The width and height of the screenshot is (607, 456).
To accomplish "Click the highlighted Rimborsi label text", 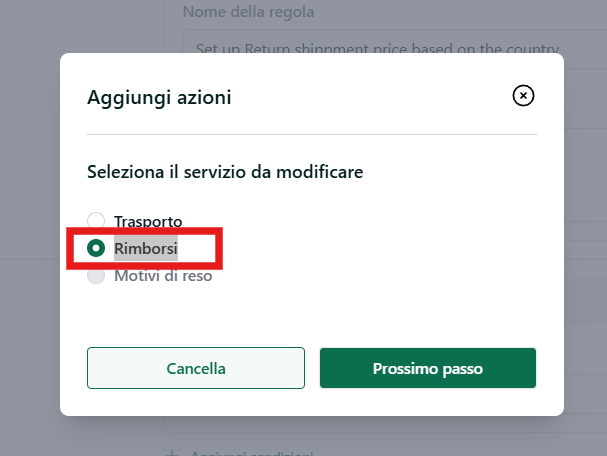I will click(146, 248).
